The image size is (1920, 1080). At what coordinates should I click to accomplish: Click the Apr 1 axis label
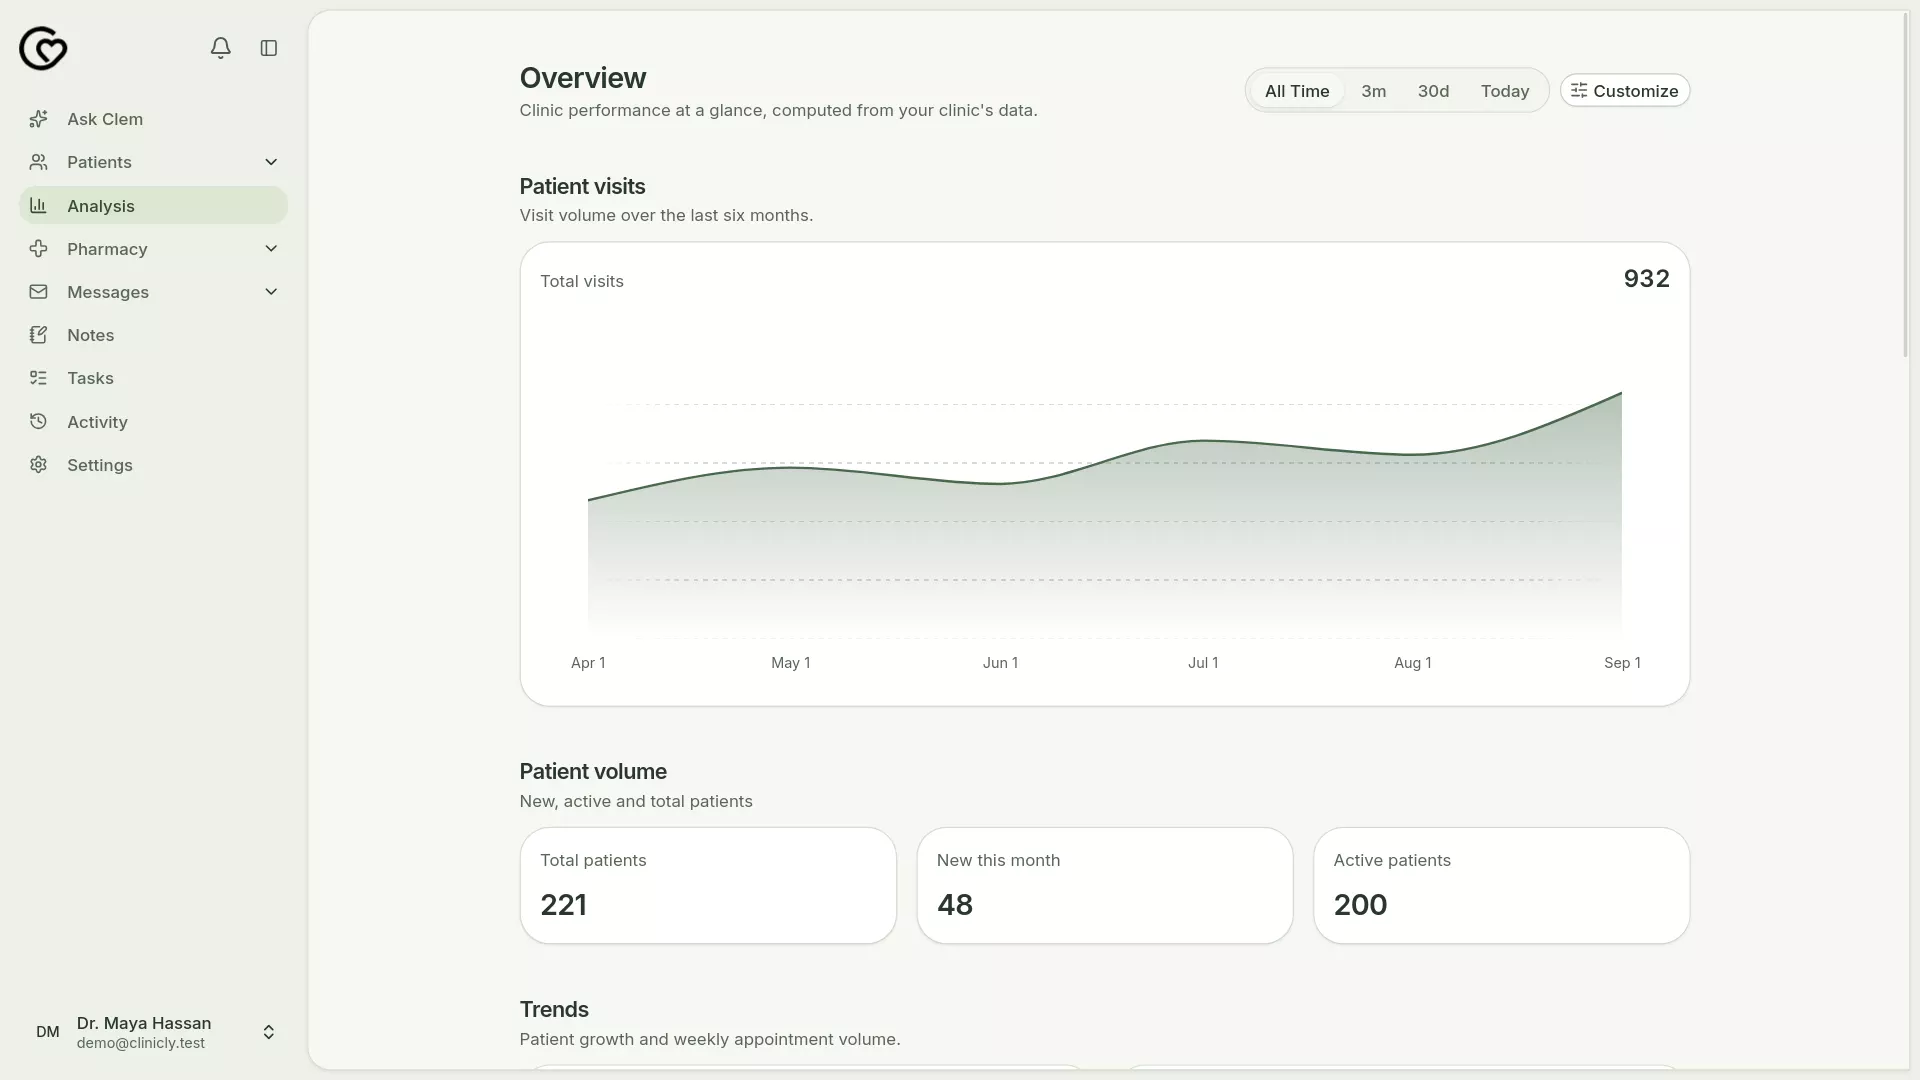click(588, 663)
